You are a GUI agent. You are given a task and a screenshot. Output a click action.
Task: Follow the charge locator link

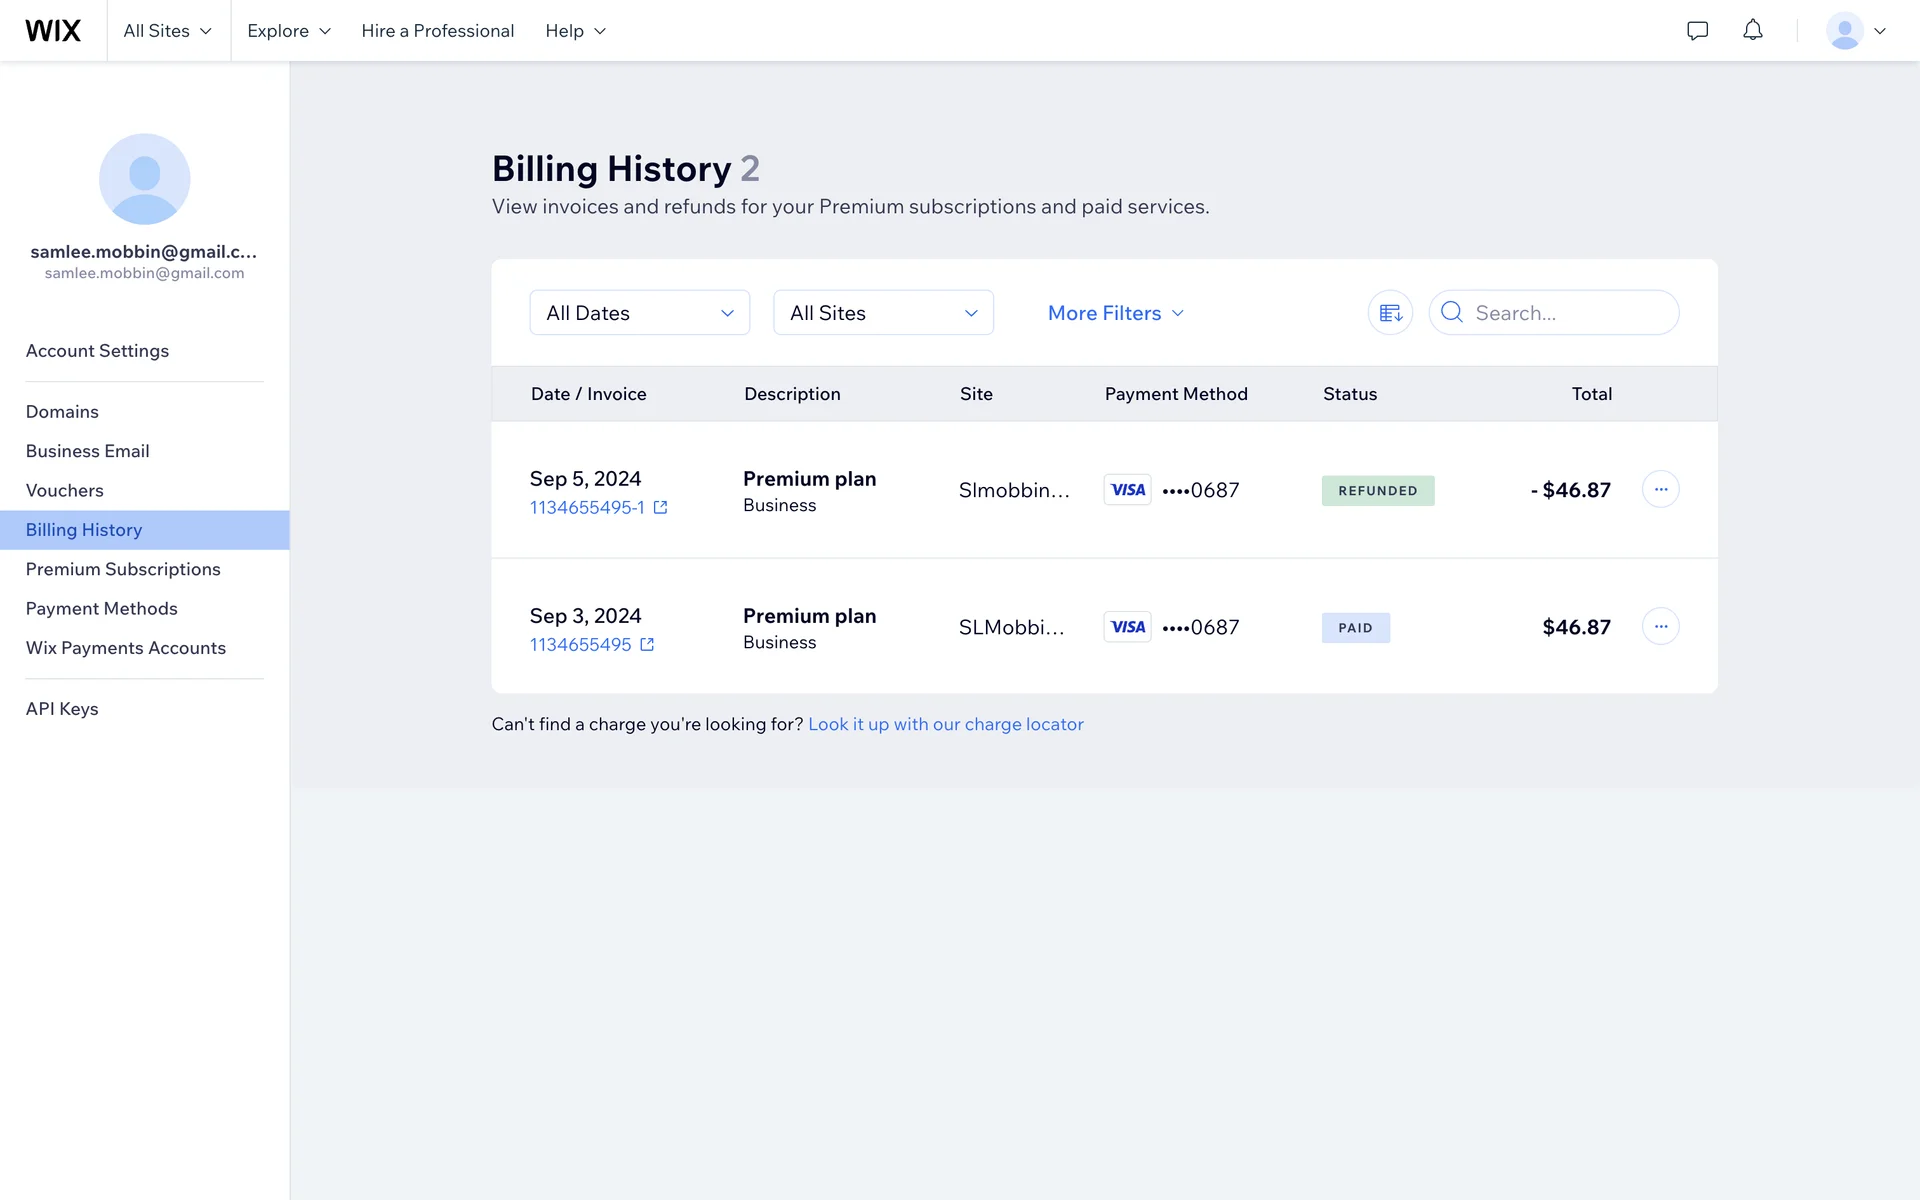point(945,724)
